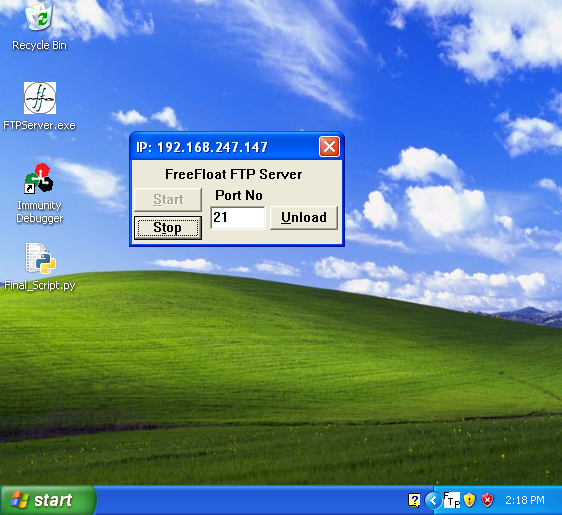Click the question-mark tray icon

tap(414, 500)
